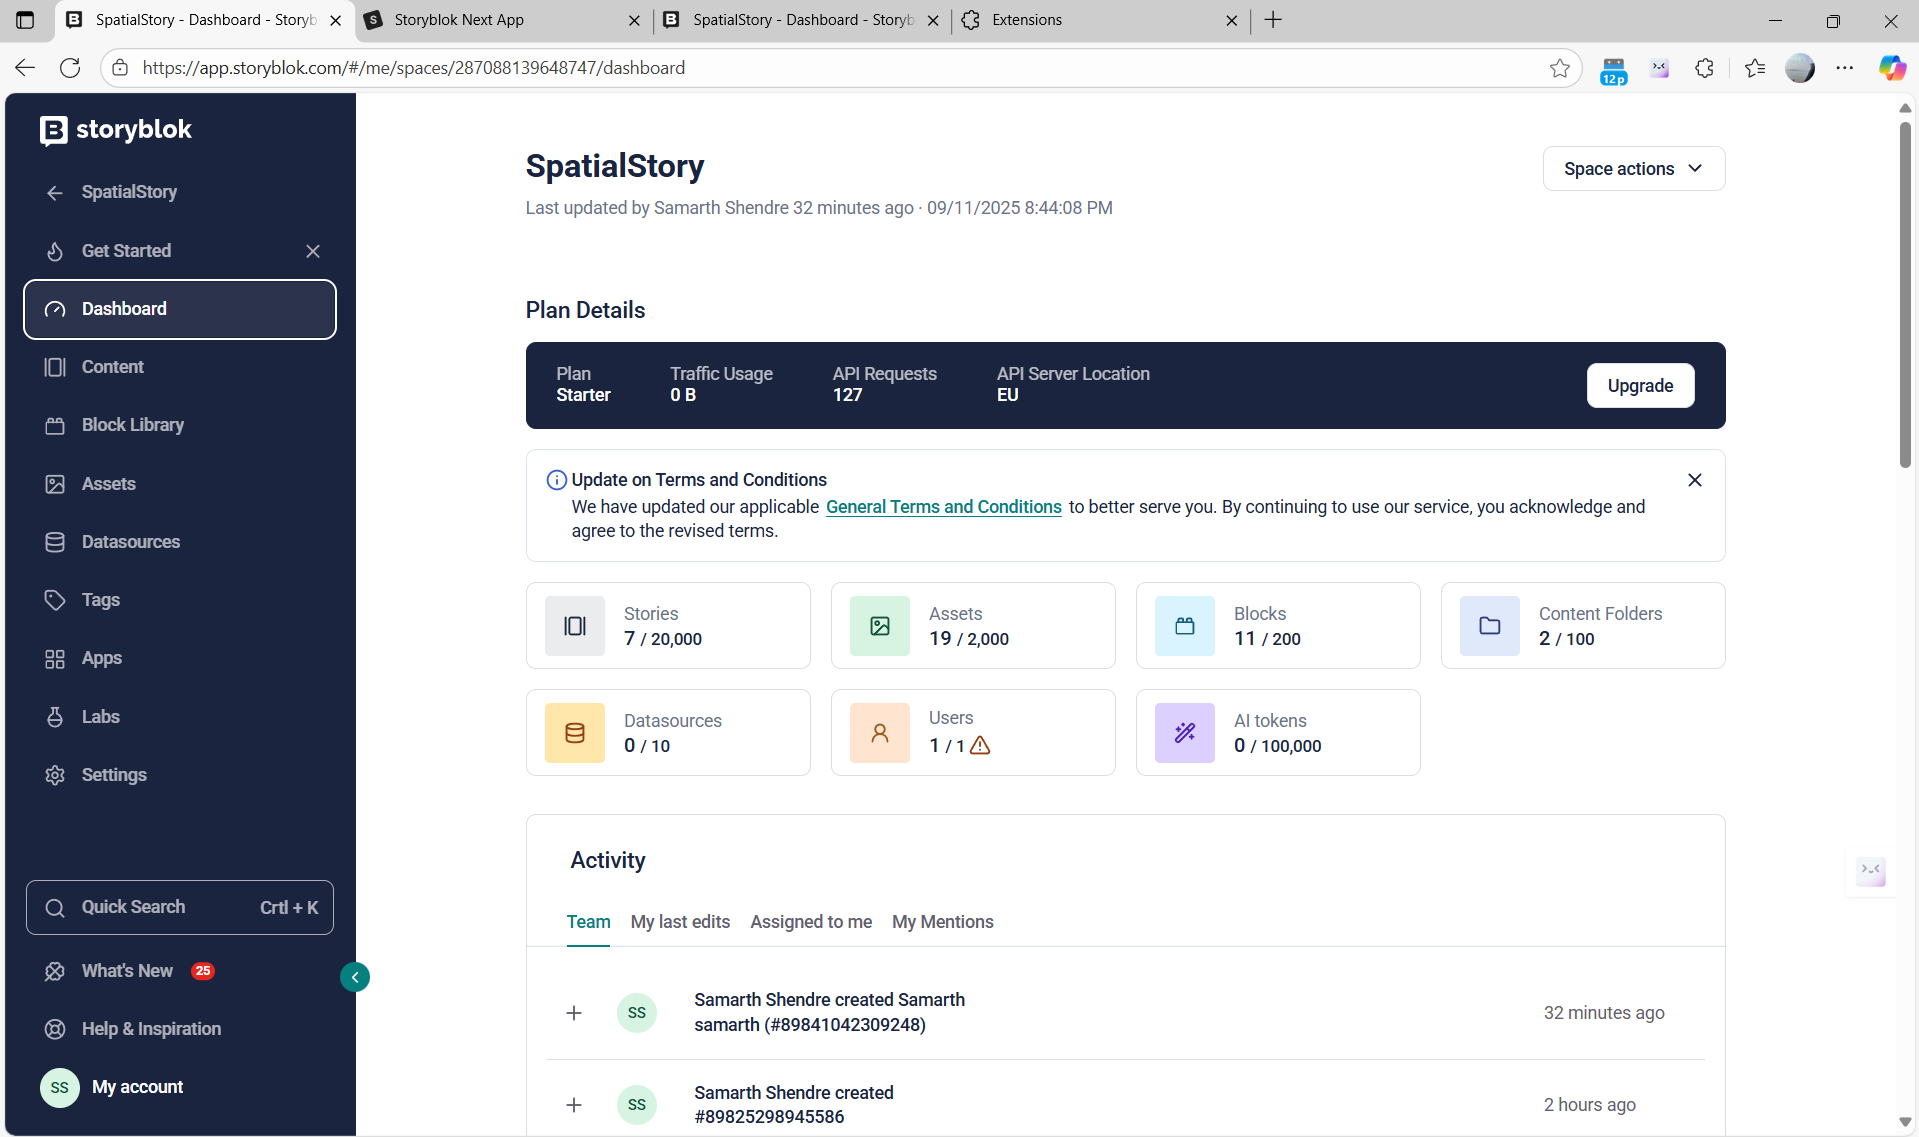Open the Assets sidebar section
This screenshot has width=1919, height=1137.
(180, 484)
